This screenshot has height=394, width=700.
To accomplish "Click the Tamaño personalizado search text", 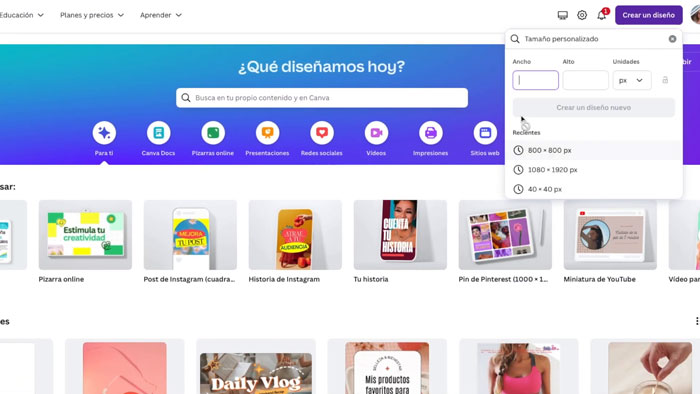I will [561, 39].
